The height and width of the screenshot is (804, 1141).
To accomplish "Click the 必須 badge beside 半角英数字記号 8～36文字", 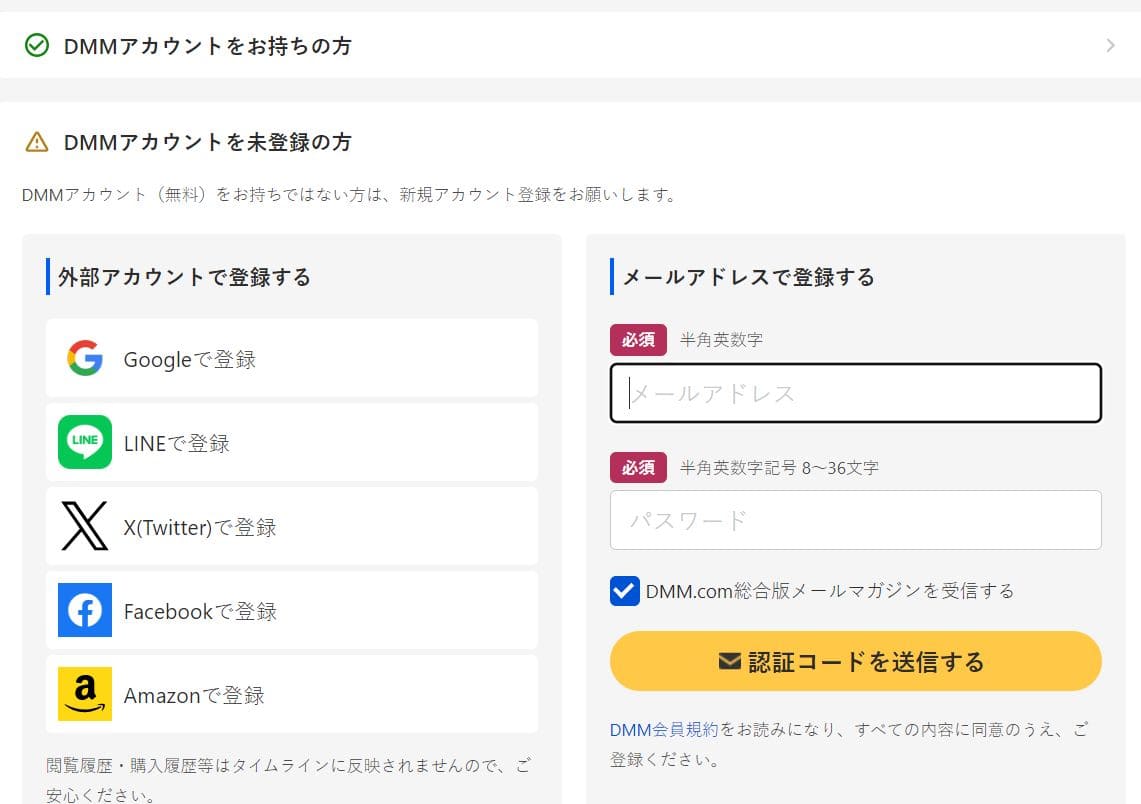I will pos(638,467).
